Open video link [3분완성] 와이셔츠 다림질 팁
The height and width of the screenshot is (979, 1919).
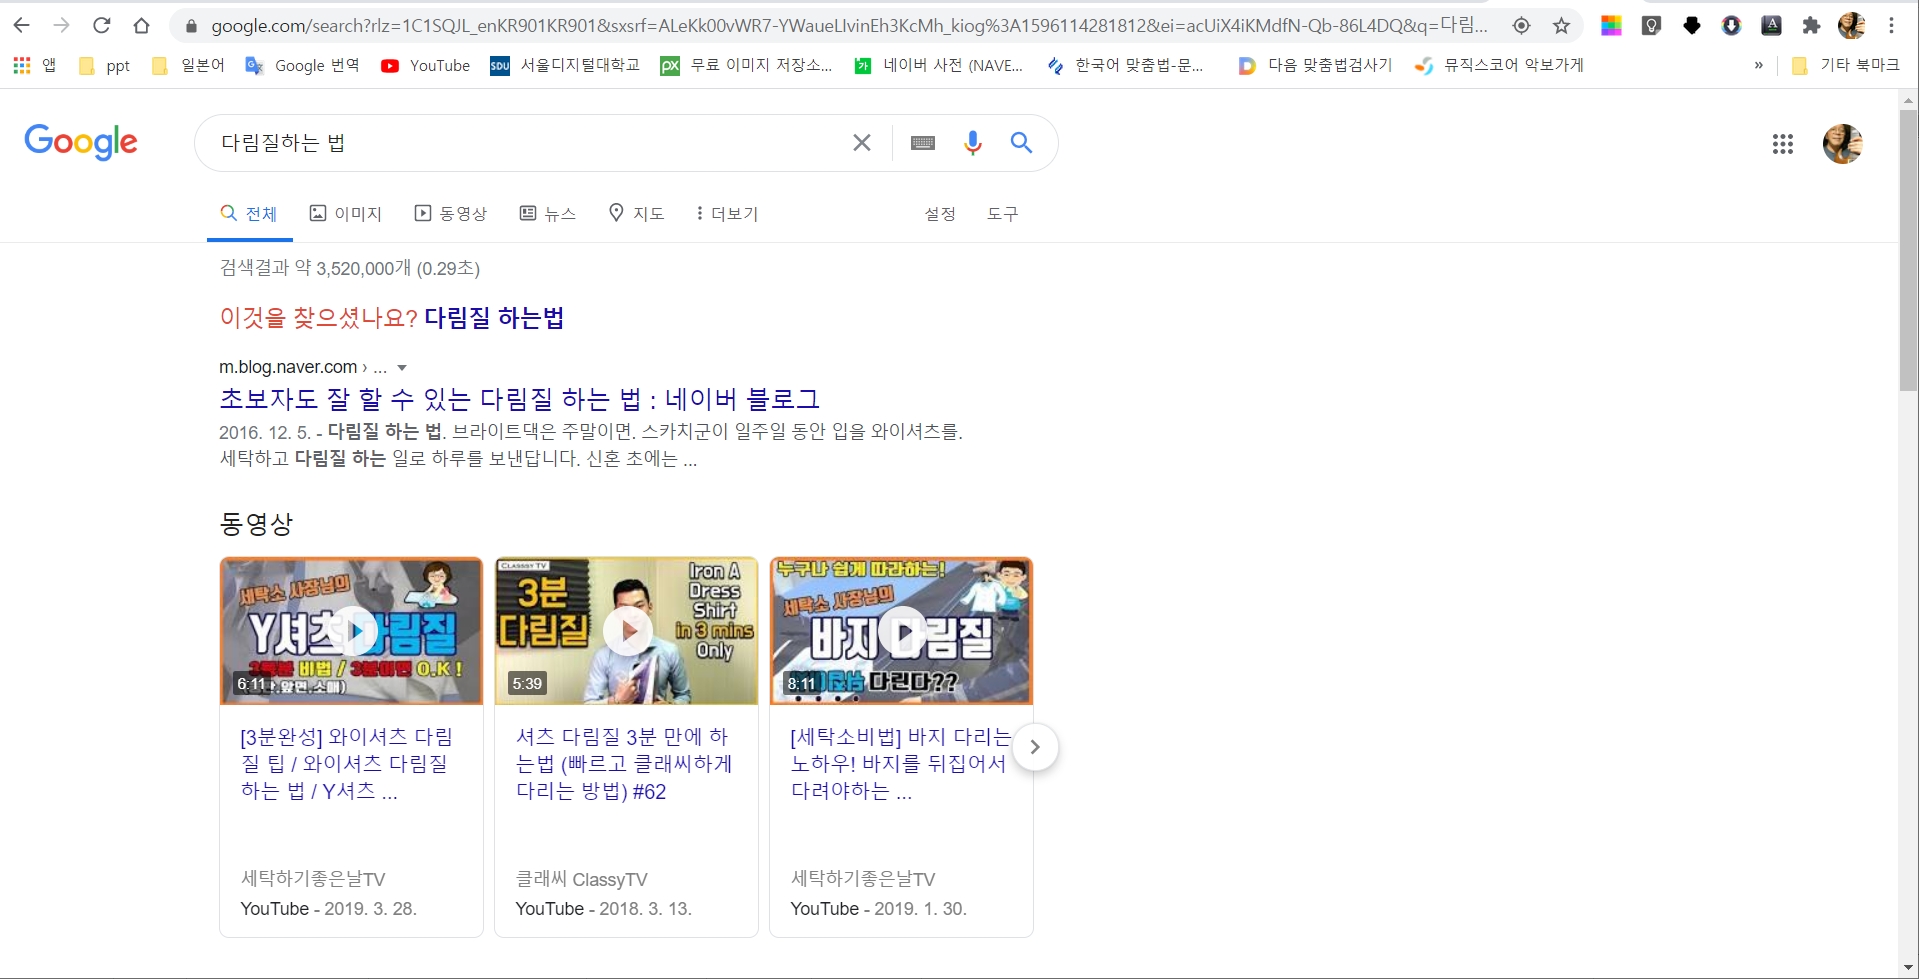[x=347, y=764]
